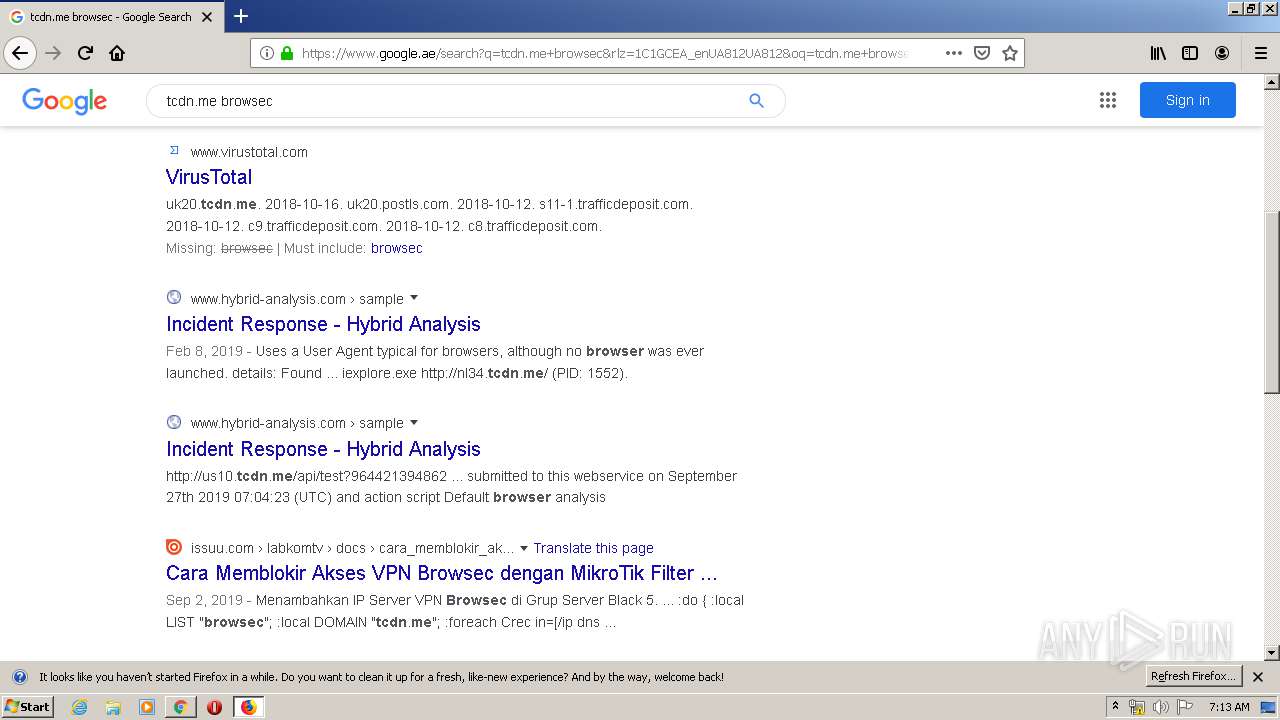1280x720 pixels.
Task: Select the tcdn.me browsec Google Search tab
Action: 111,17
